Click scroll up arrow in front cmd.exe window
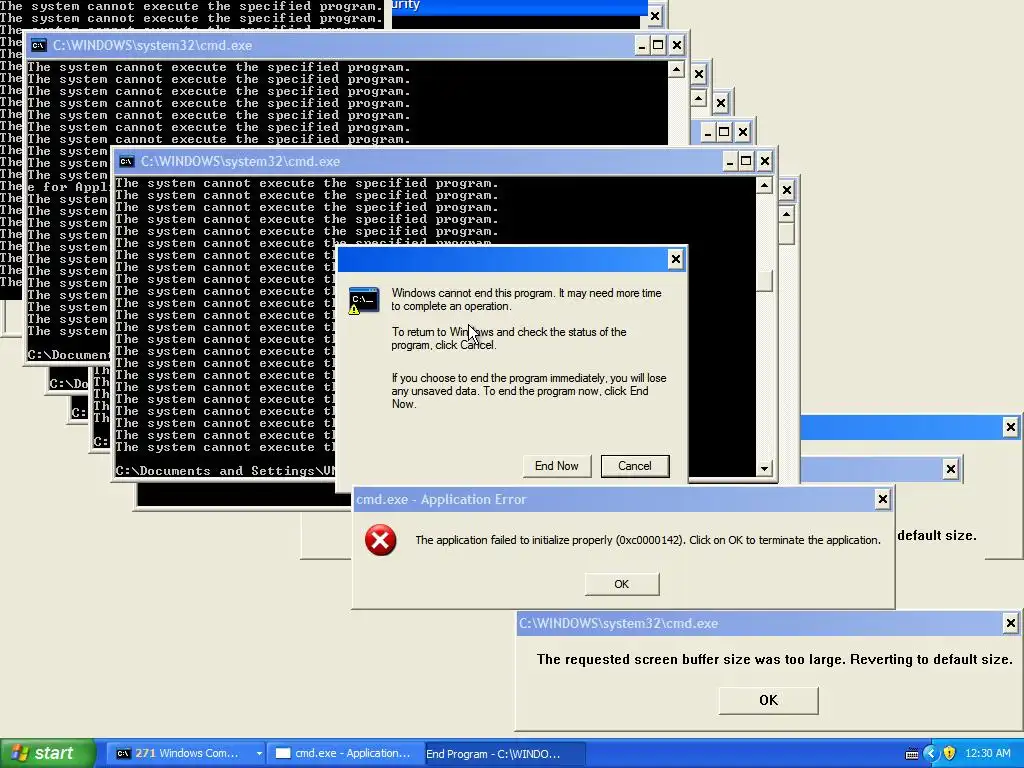 pos(764,185)
